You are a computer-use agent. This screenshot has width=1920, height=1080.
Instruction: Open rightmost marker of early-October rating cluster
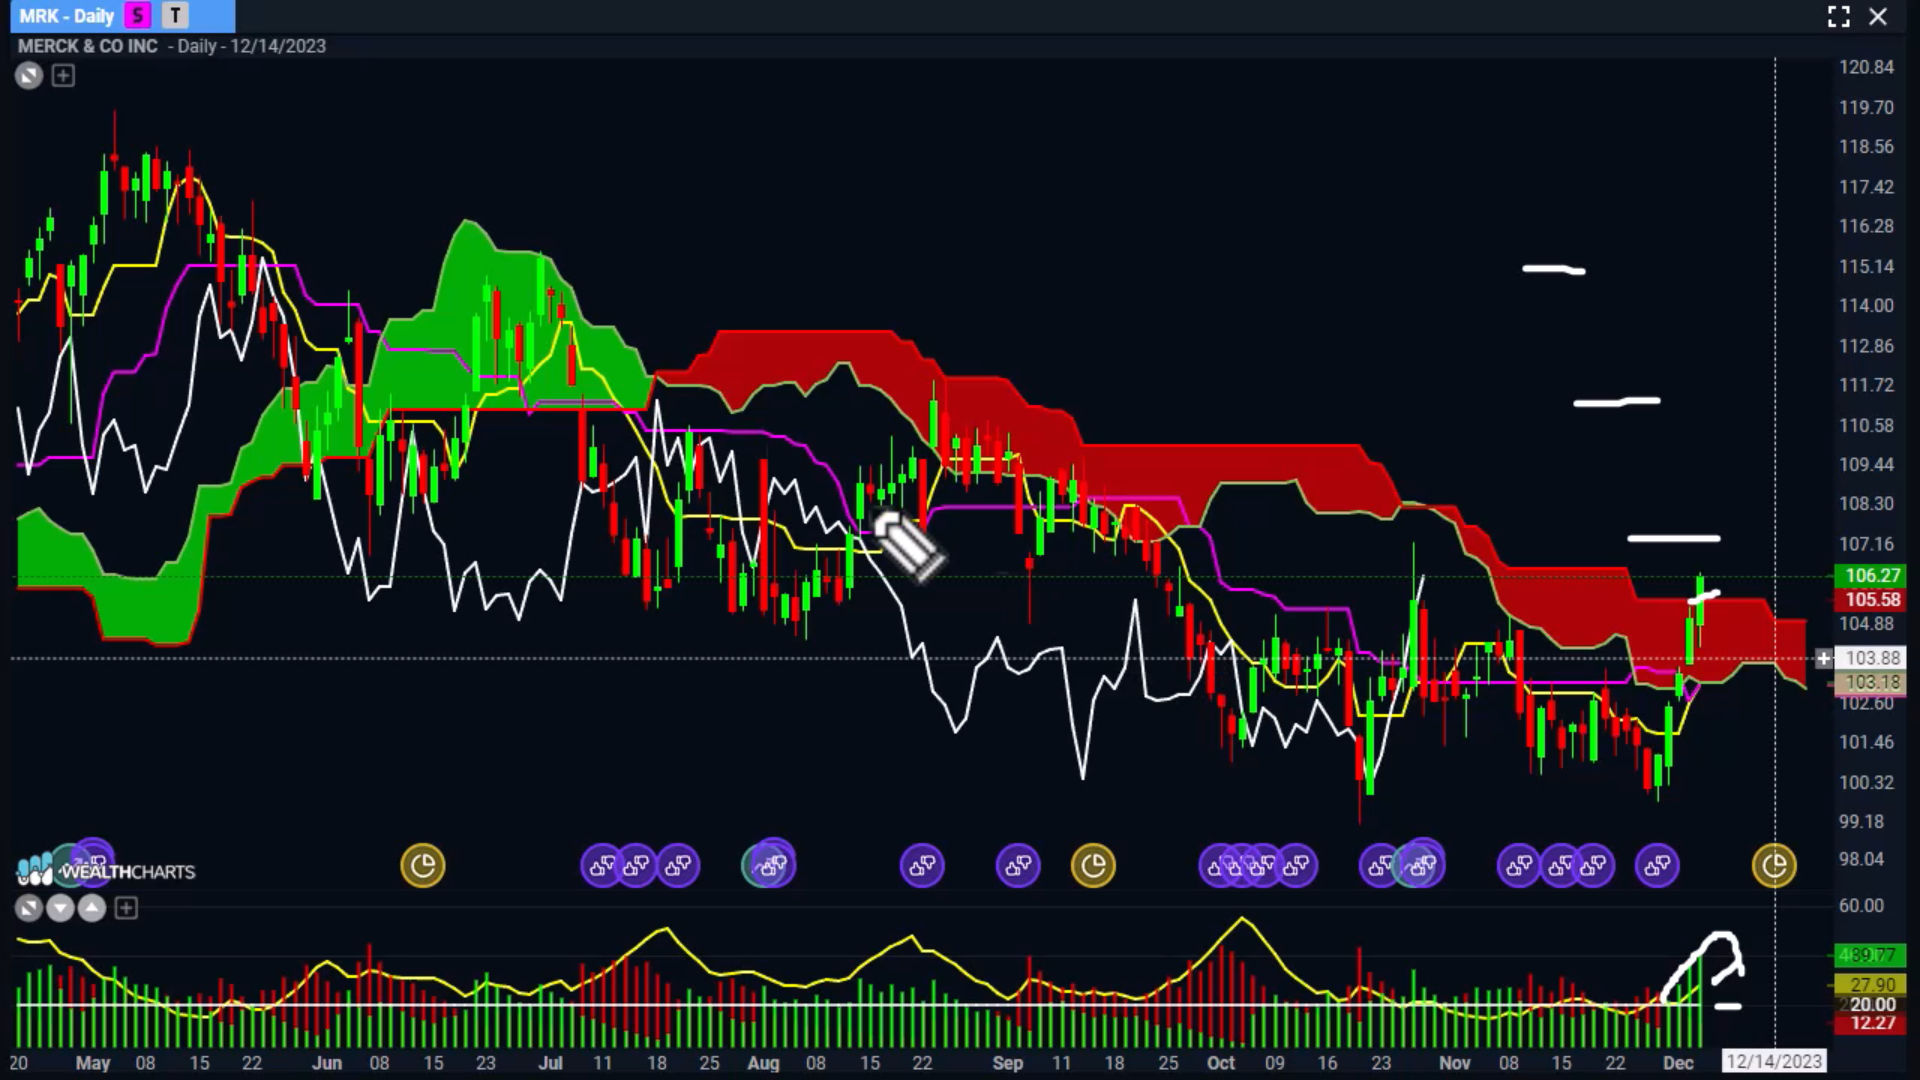coord(1296,865)
